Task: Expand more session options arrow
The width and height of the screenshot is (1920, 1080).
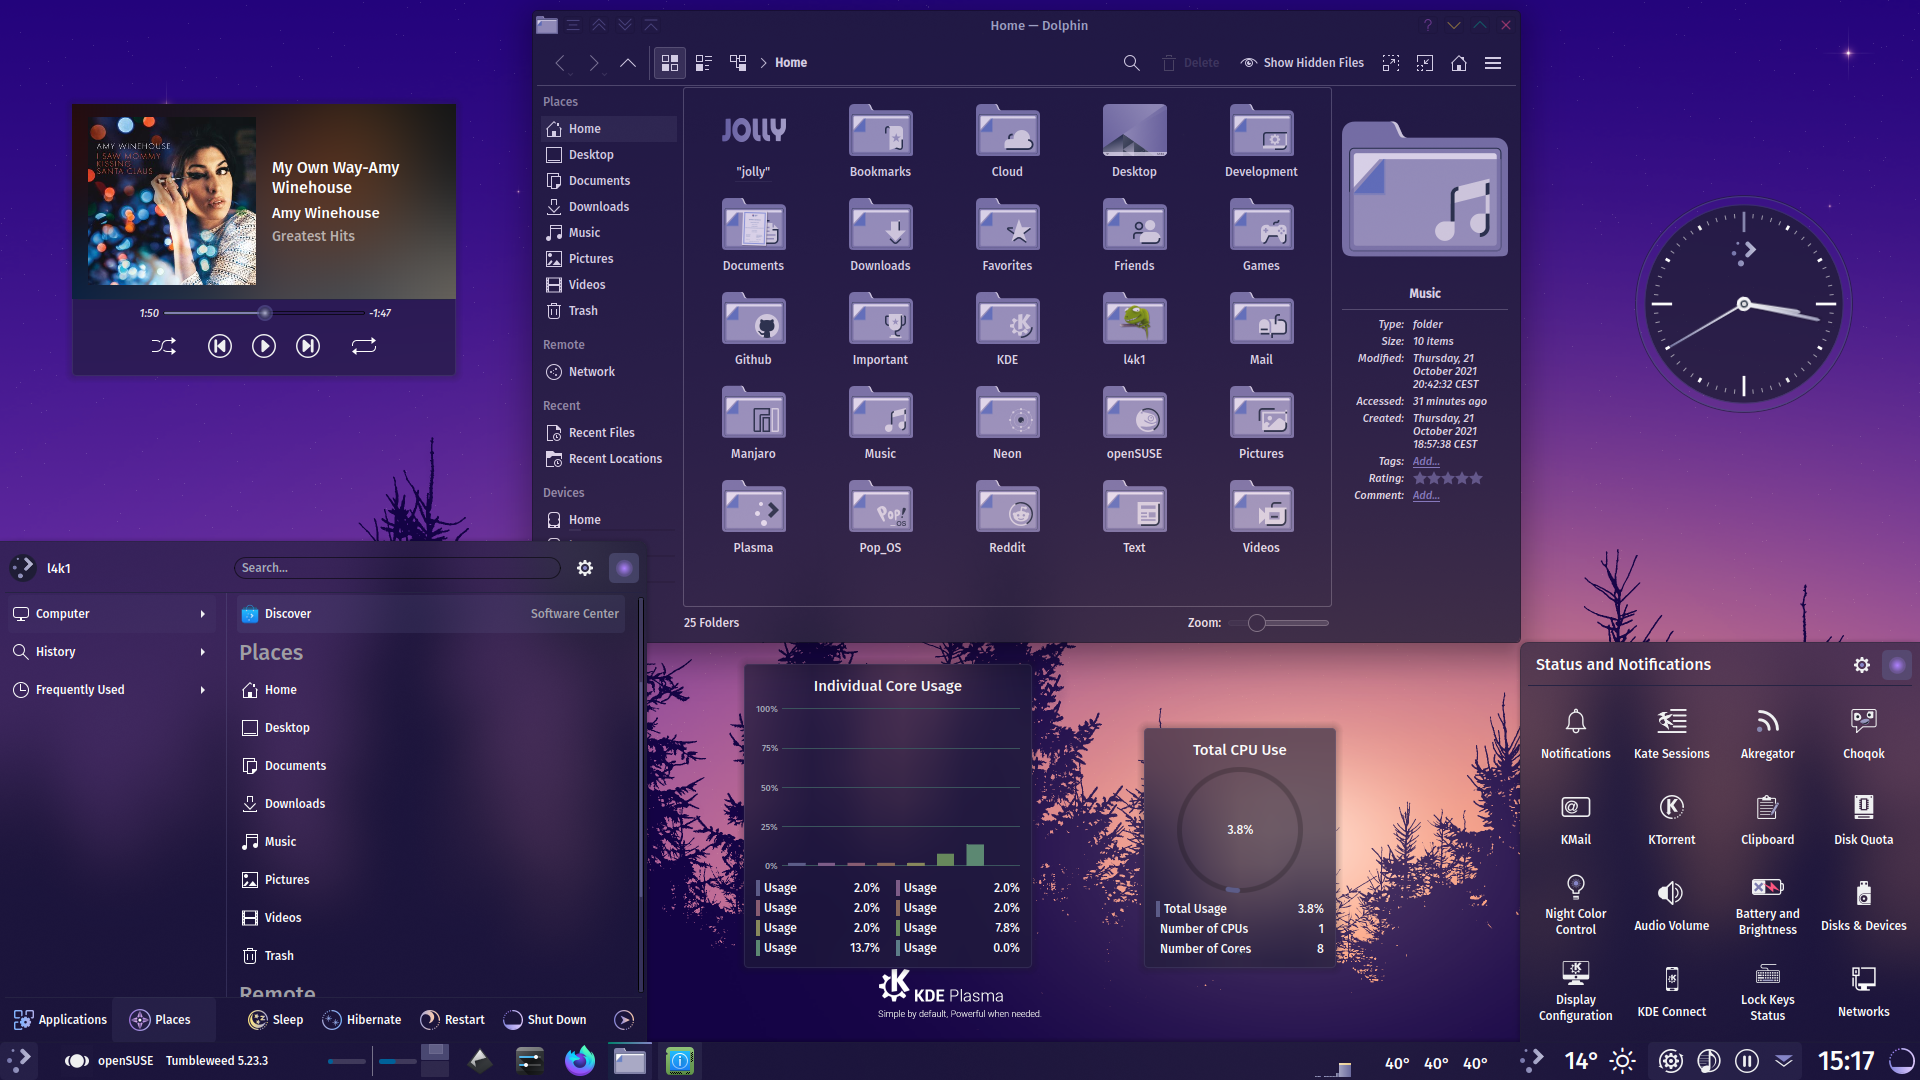Action: pyautogui.click(x=624, y=1020)
